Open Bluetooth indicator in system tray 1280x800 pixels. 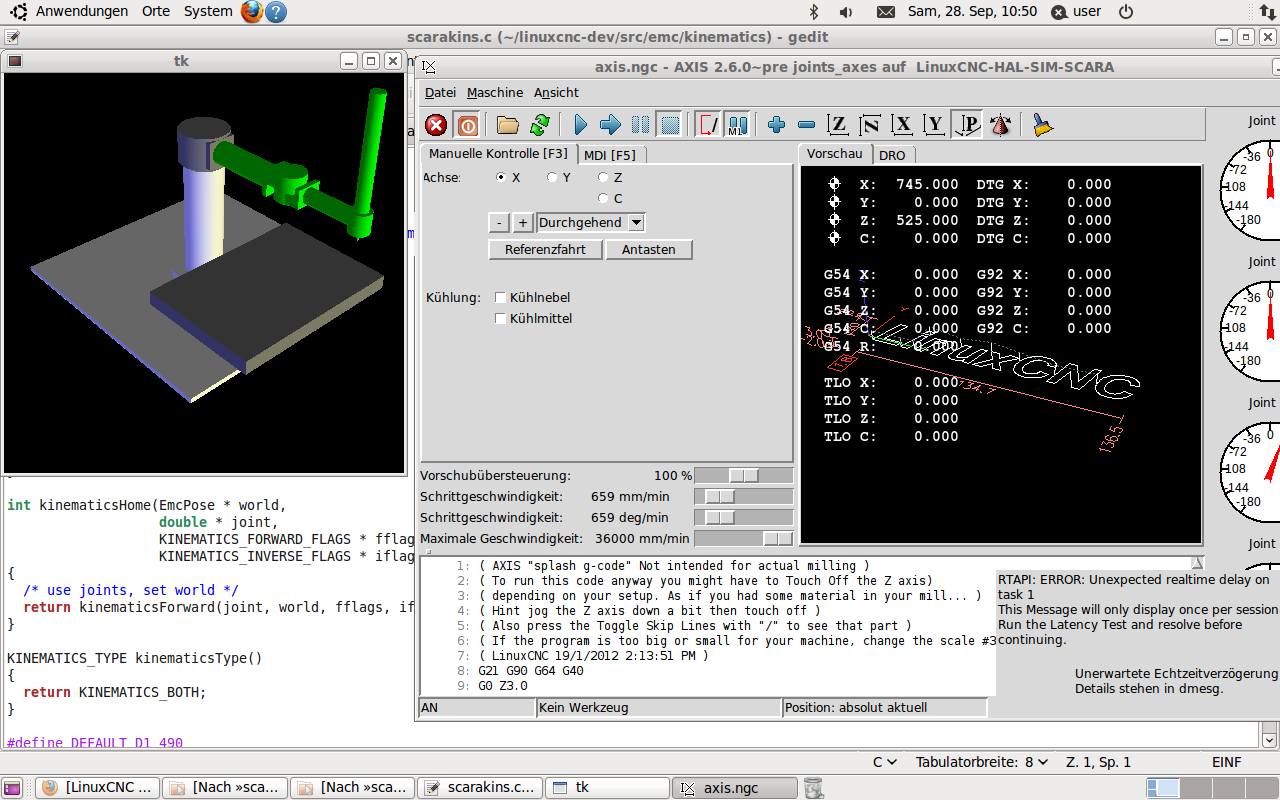814,12
